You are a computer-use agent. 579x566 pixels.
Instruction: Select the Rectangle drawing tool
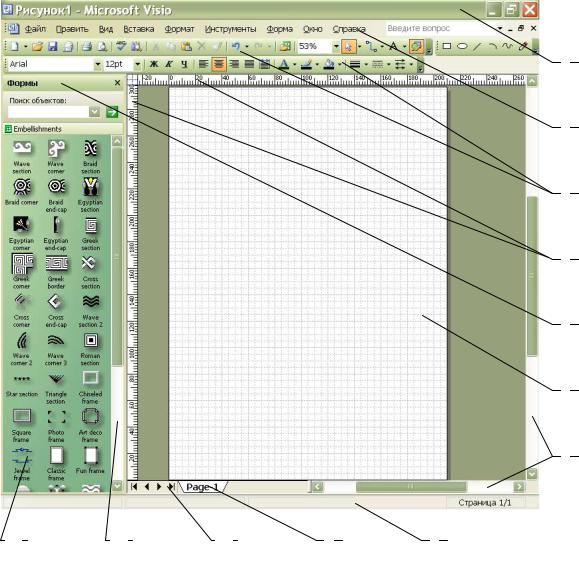point(447,47)
